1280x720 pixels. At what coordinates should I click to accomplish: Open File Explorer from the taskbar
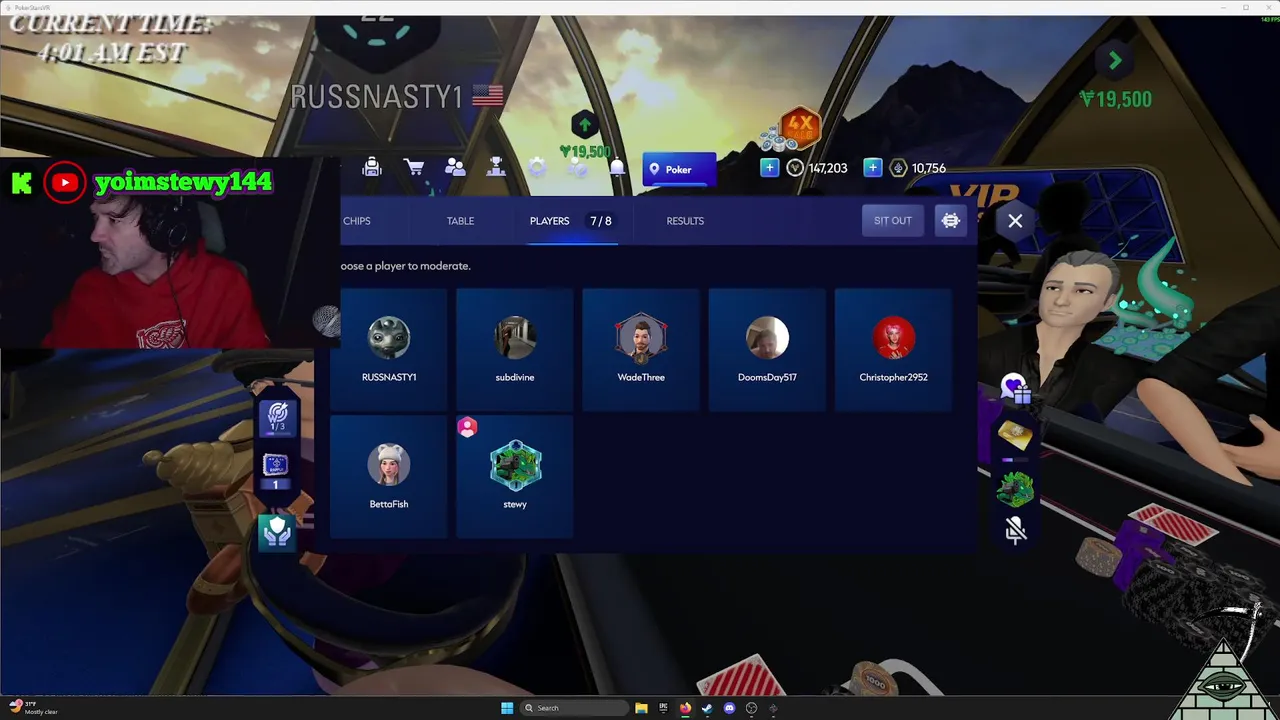click(641, 708)
